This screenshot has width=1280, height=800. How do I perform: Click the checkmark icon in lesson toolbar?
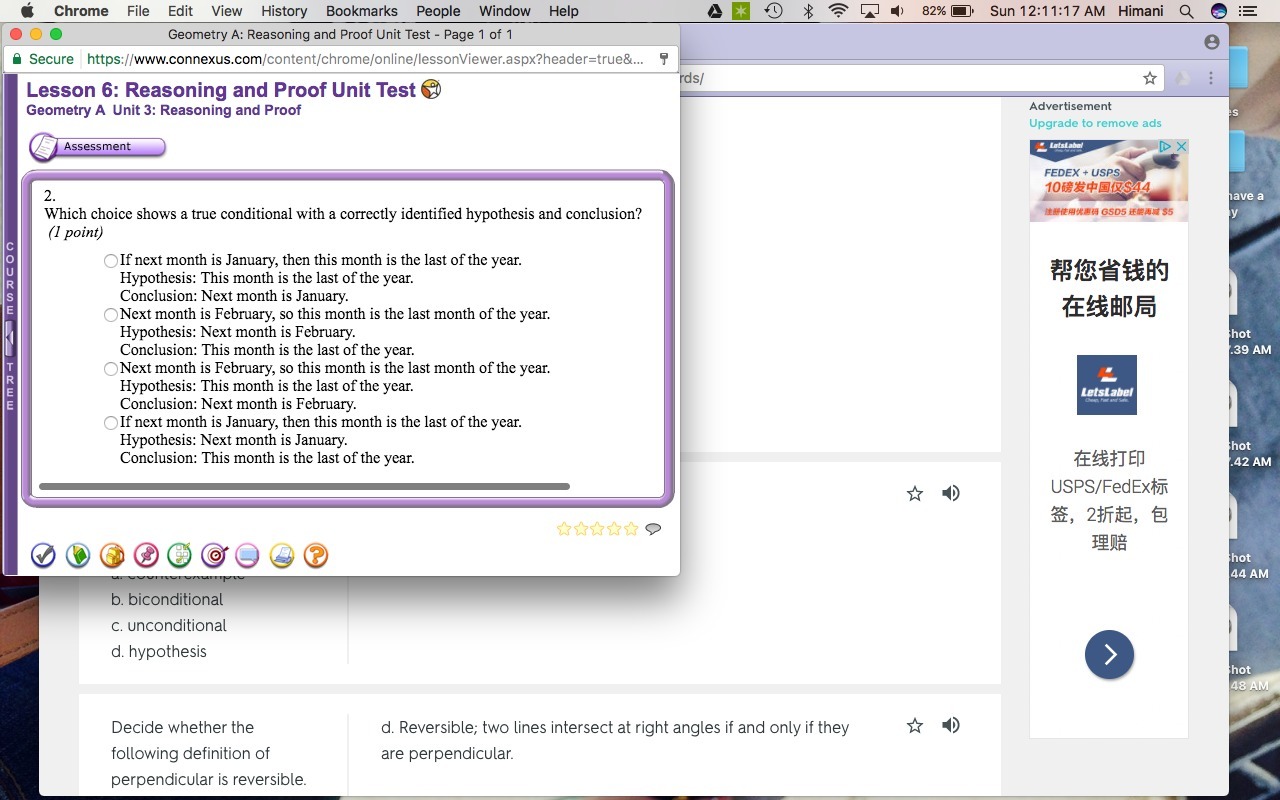coord(43,555)
